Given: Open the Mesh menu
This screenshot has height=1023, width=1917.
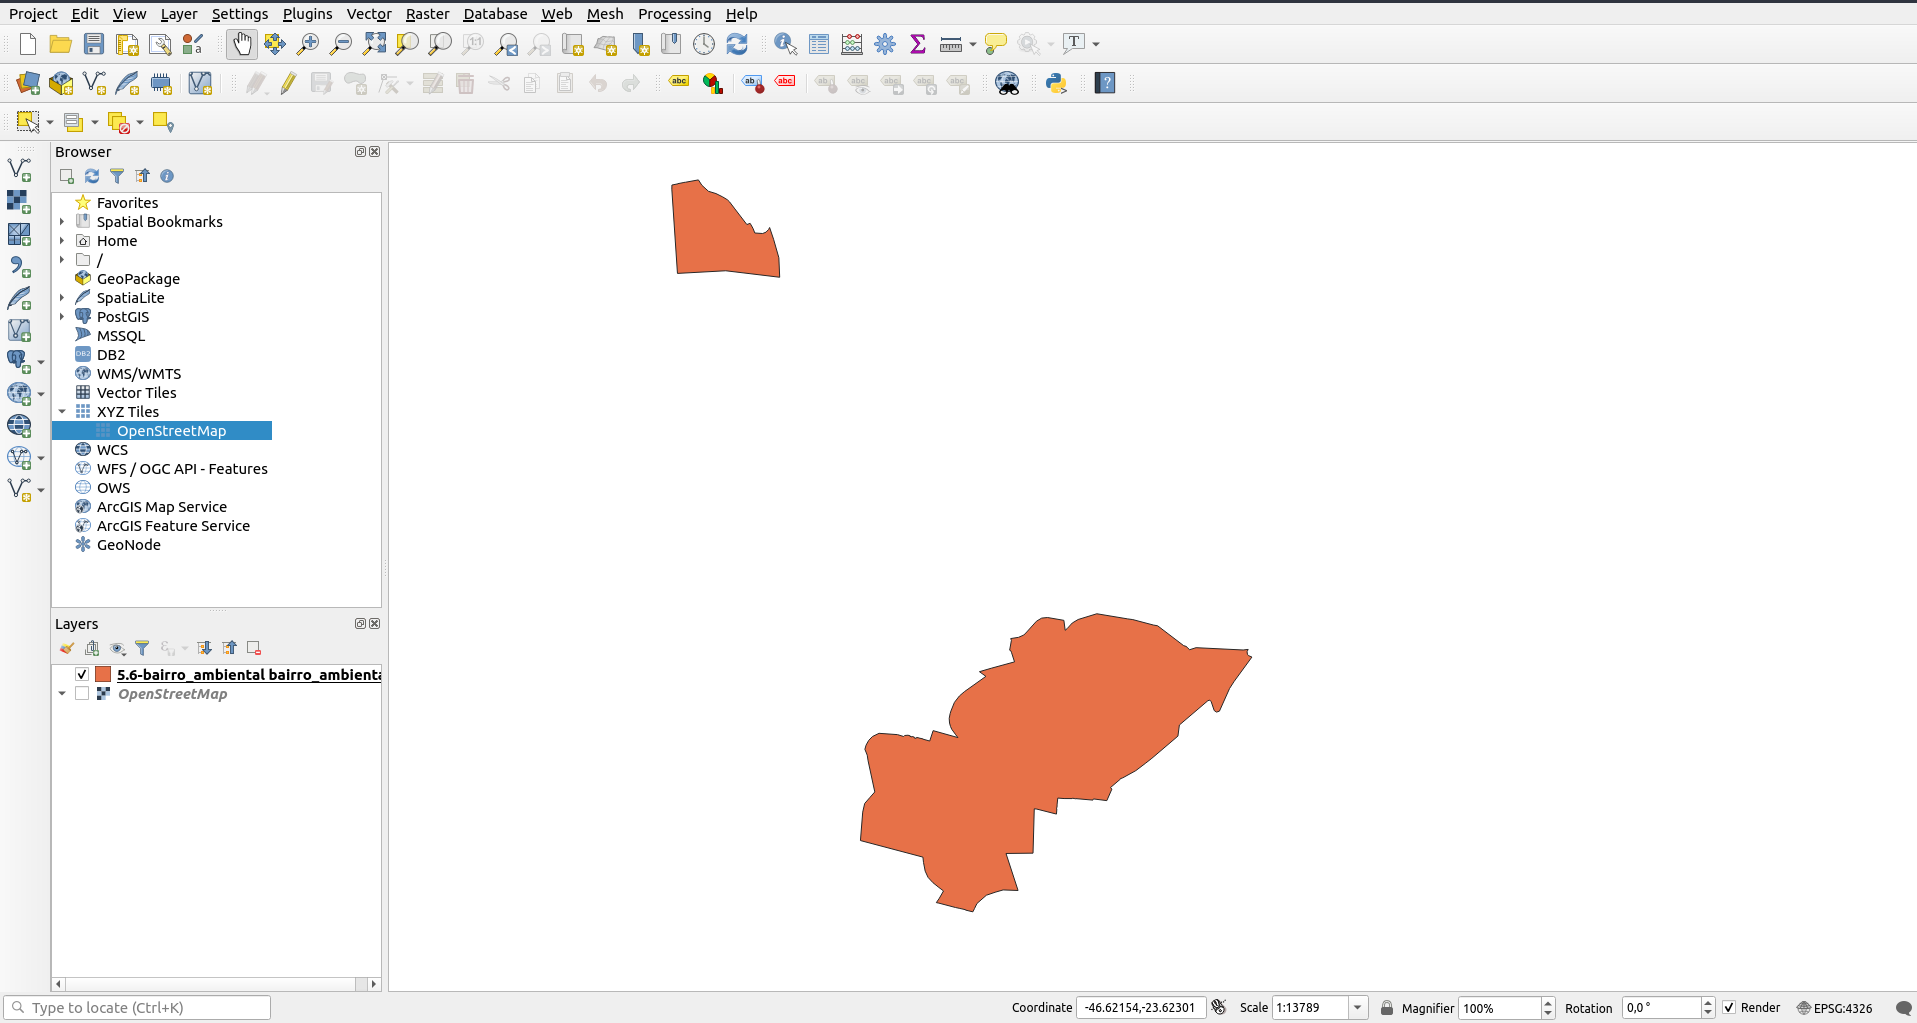Looking at the screenshot, I should [x=605, y=14].
